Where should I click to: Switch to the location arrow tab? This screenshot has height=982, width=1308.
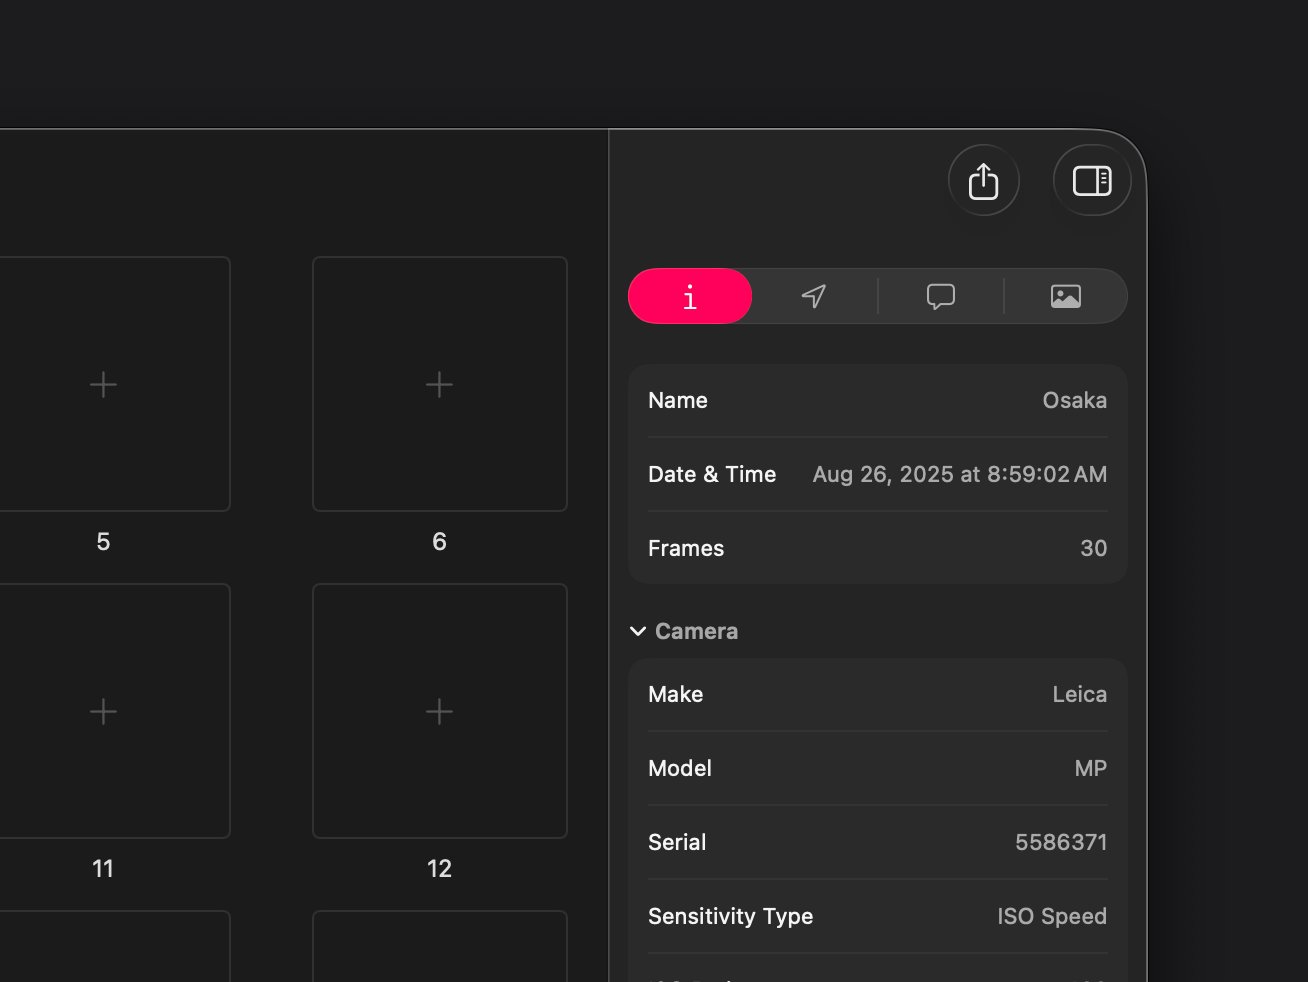814,296
